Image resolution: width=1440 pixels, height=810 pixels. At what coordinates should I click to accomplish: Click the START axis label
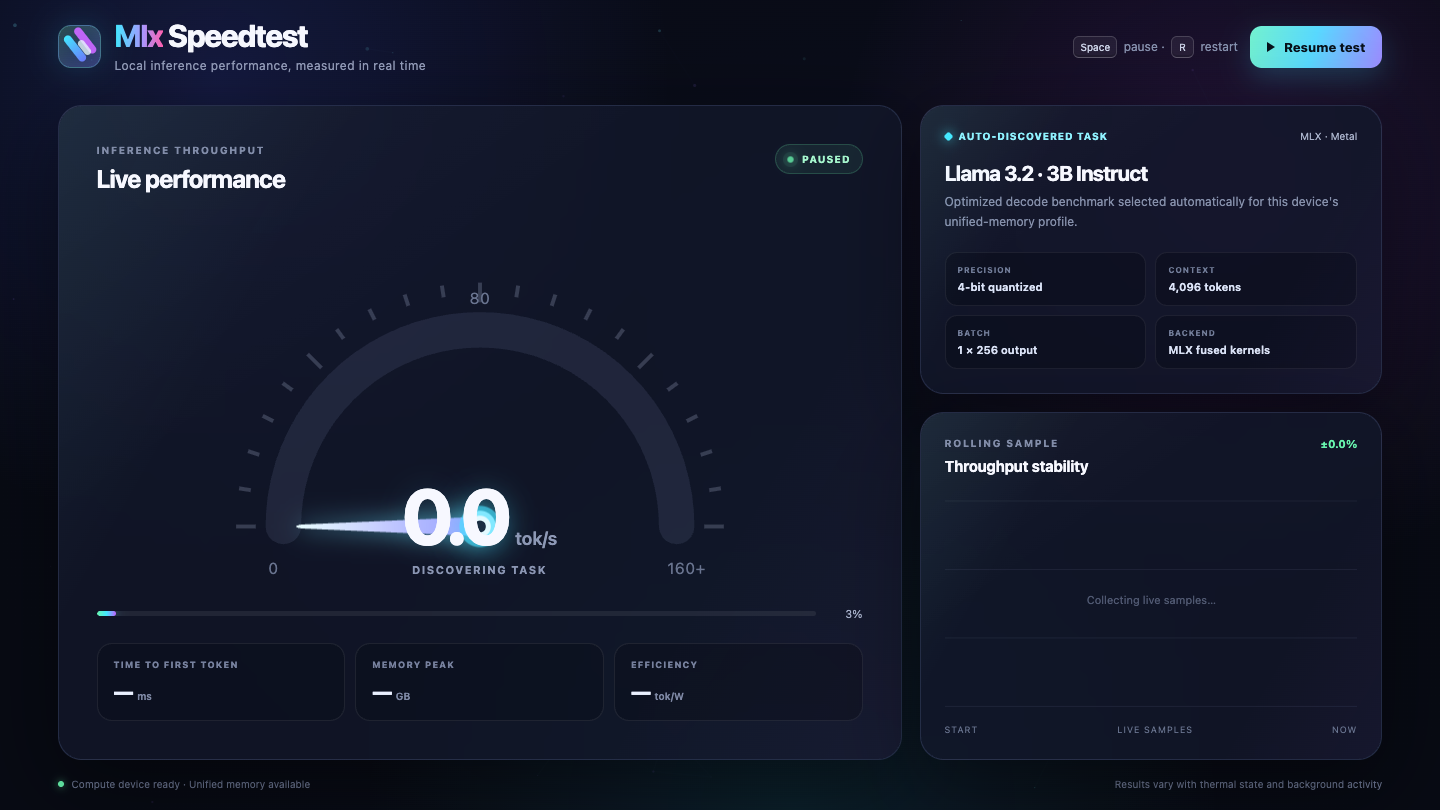(x=961, y=730)
